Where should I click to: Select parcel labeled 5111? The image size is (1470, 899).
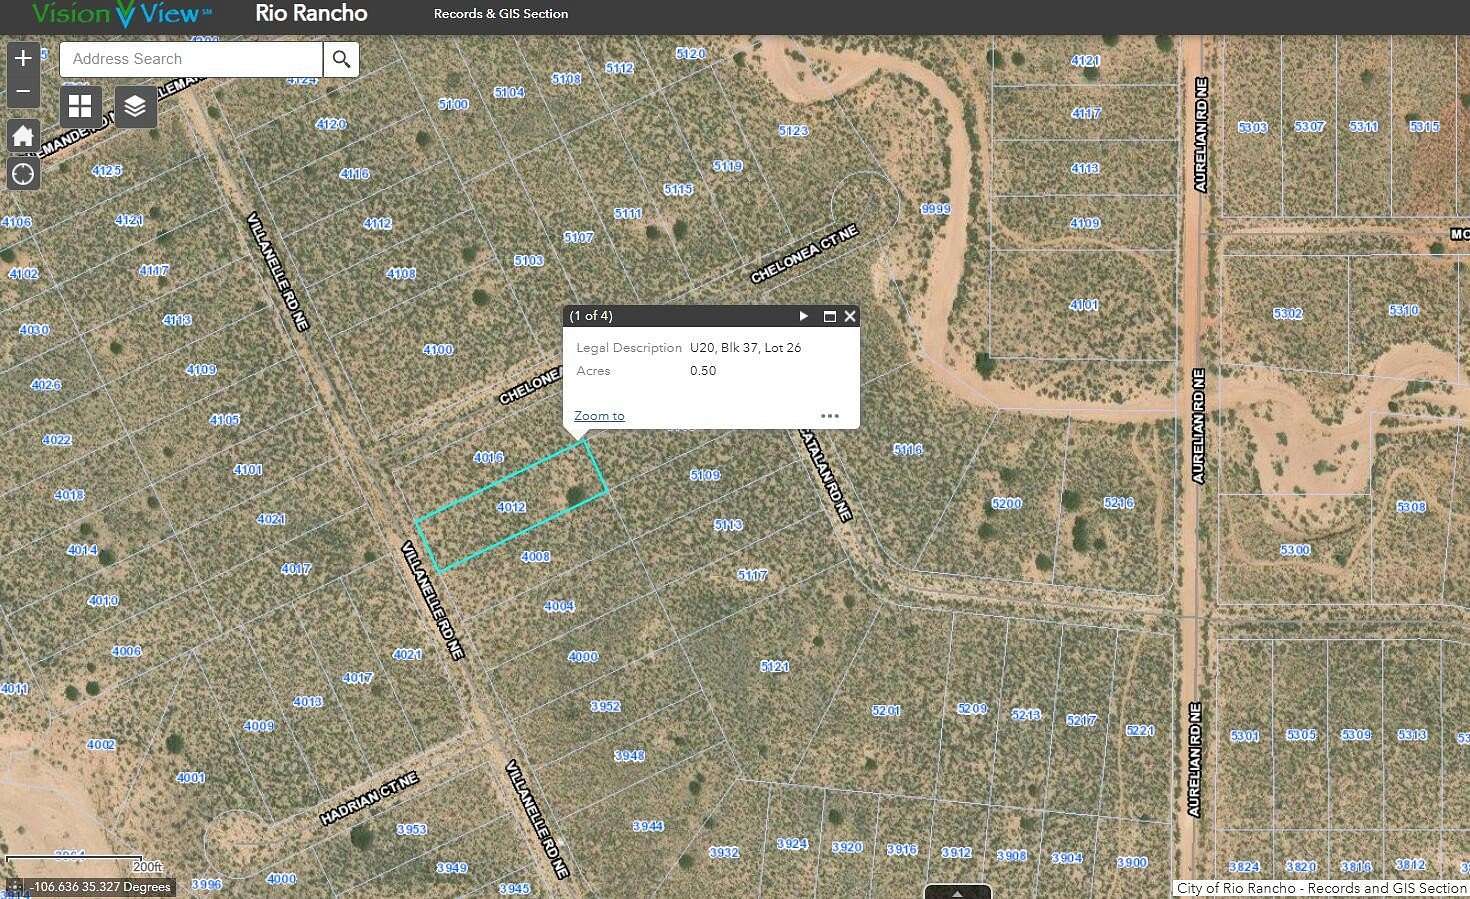pos(628,213)
